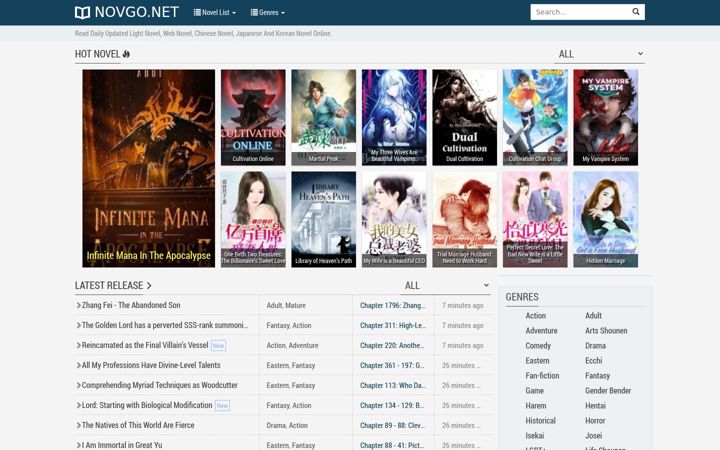720x450 pixels.
Task: Open Chapter 361 - 197 link
Action: tap(392, 366)
